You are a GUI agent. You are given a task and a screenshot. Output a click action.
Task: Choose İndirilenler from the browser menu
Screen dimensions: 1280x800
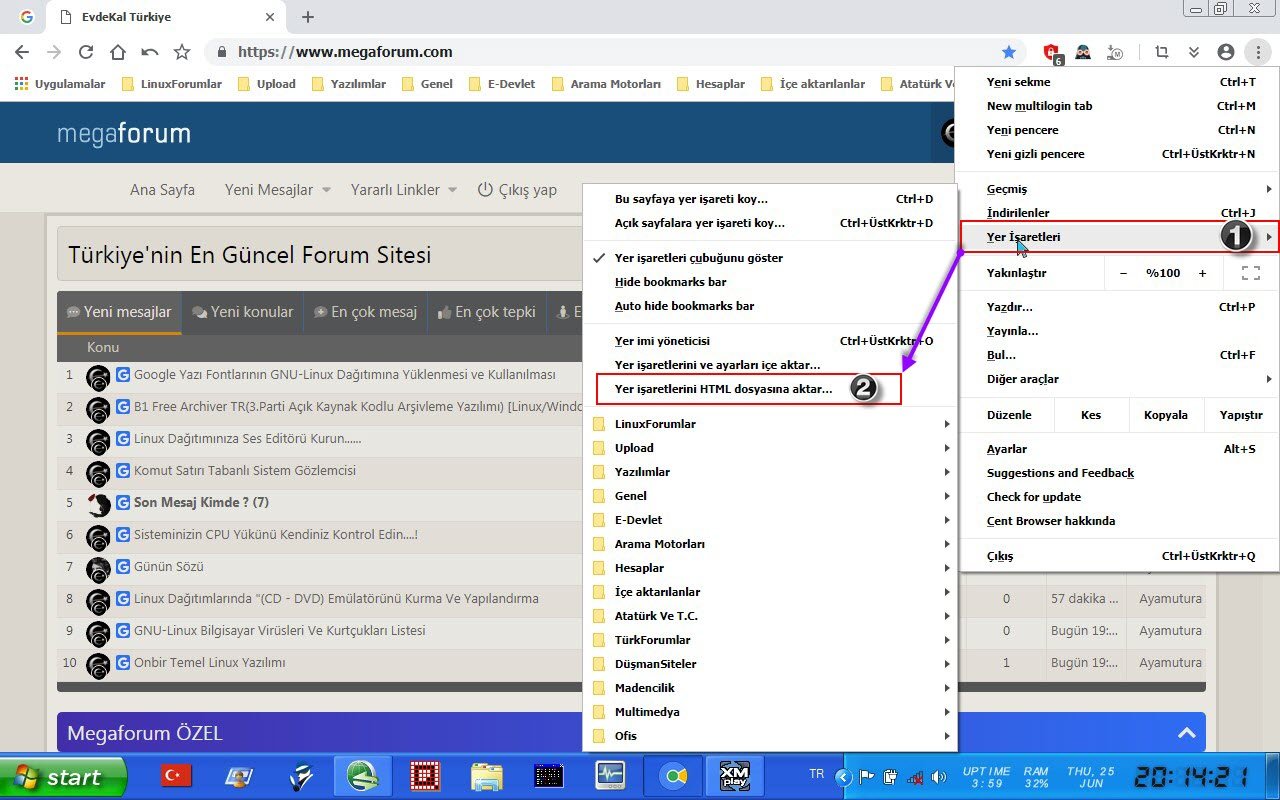1117,213
